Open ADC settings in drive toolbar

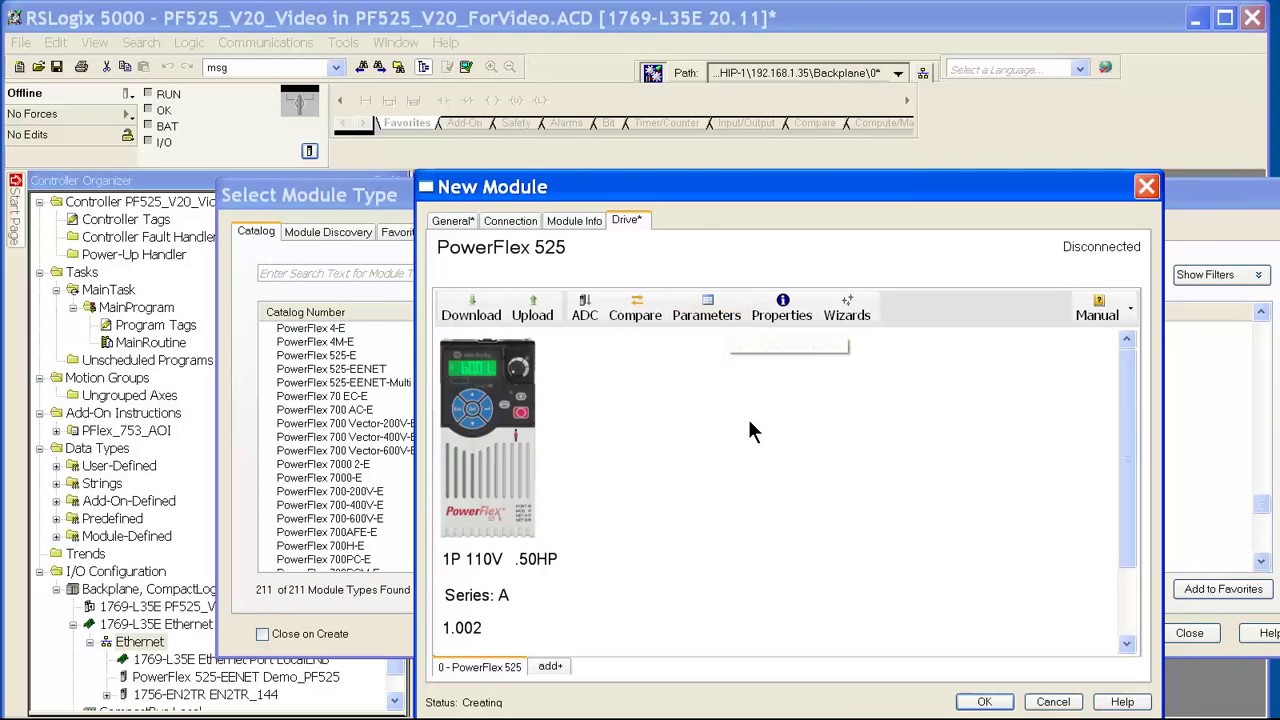pos(584,308)
